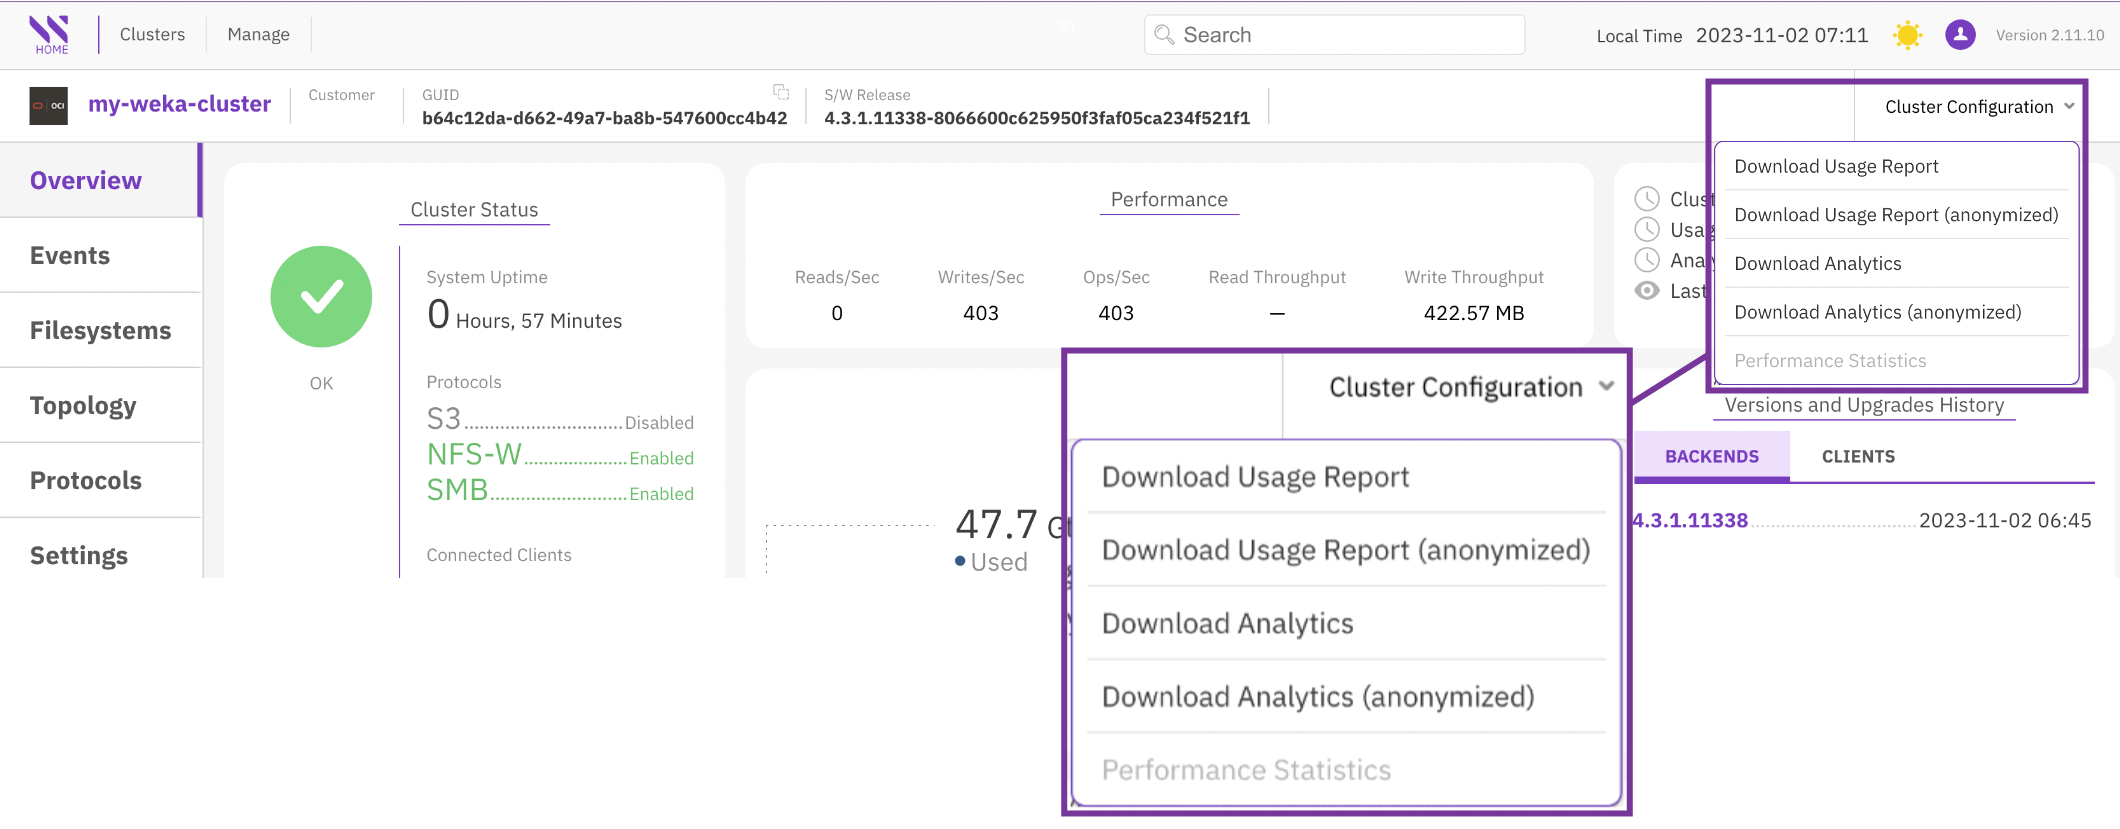Image resolution: width=2120 pixels, height=829 pixels.
Task: Click the magnifier icon in search bar
Action: click(1164, 35)
